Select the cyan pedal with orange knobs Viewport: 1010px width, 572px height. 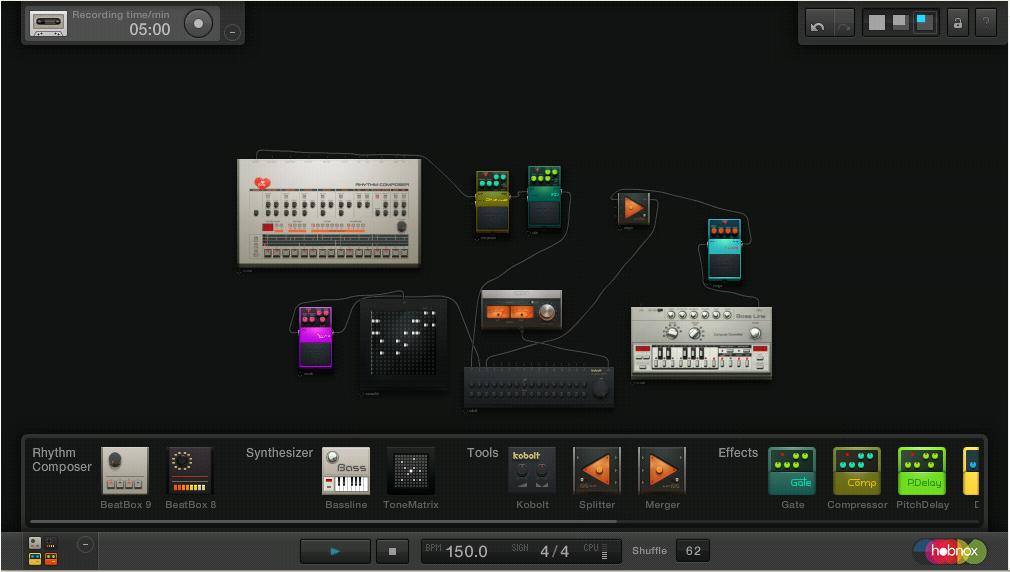point(724,249)
